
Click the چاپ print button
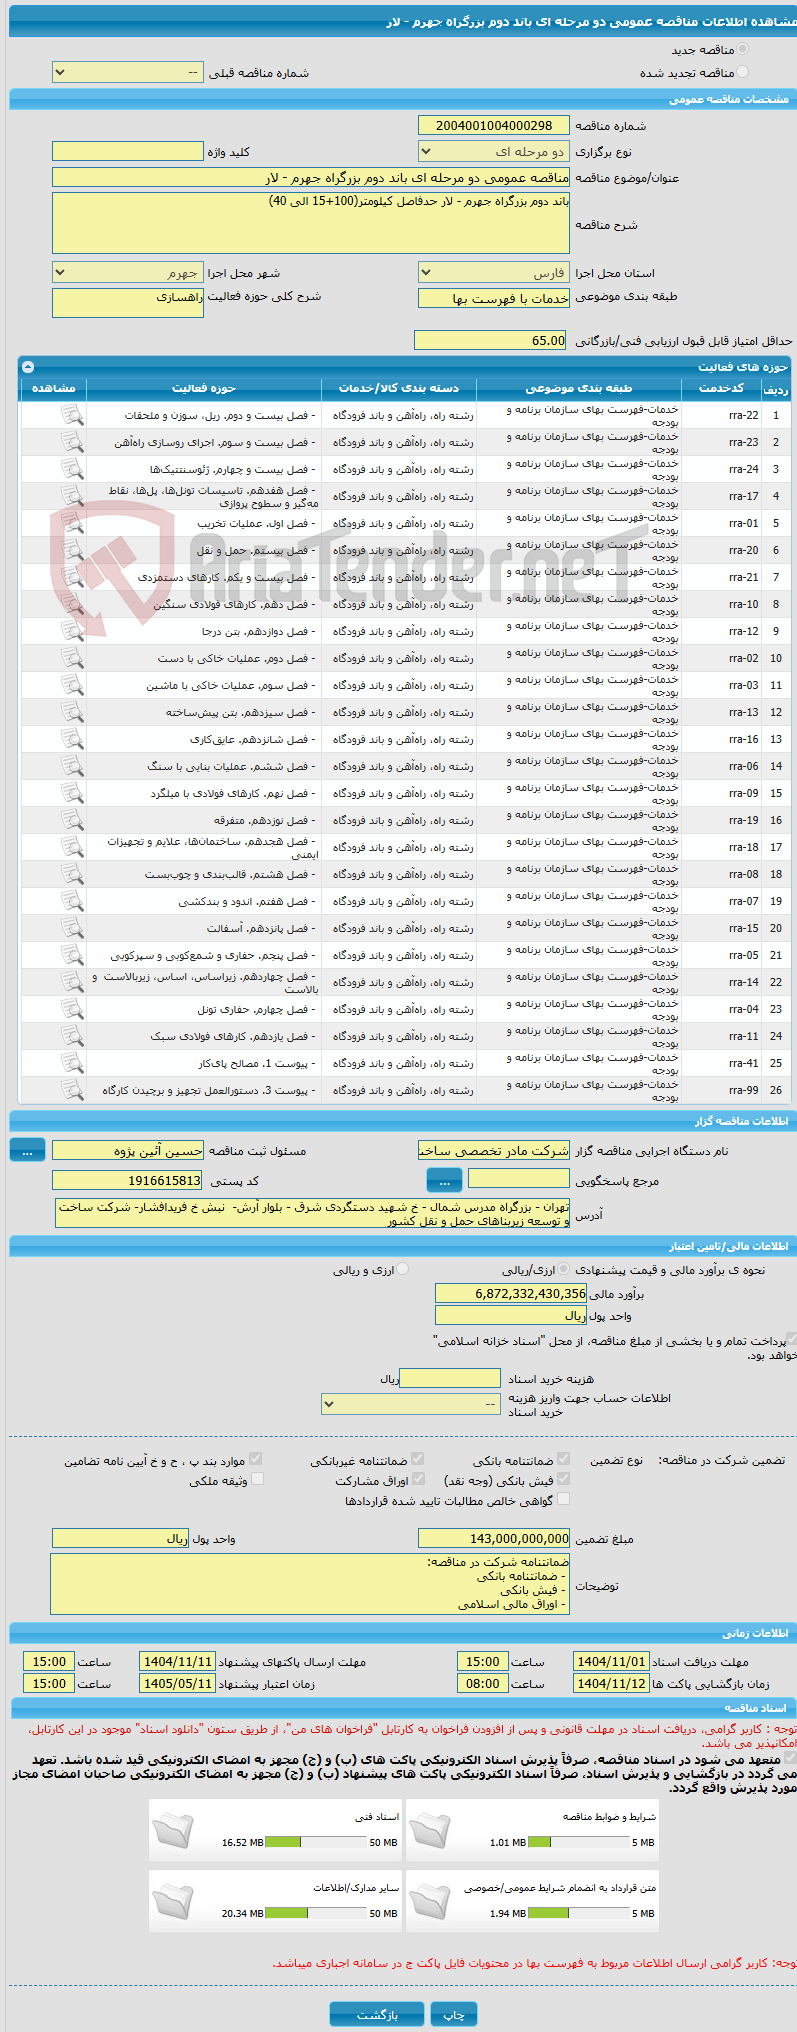454,2014
